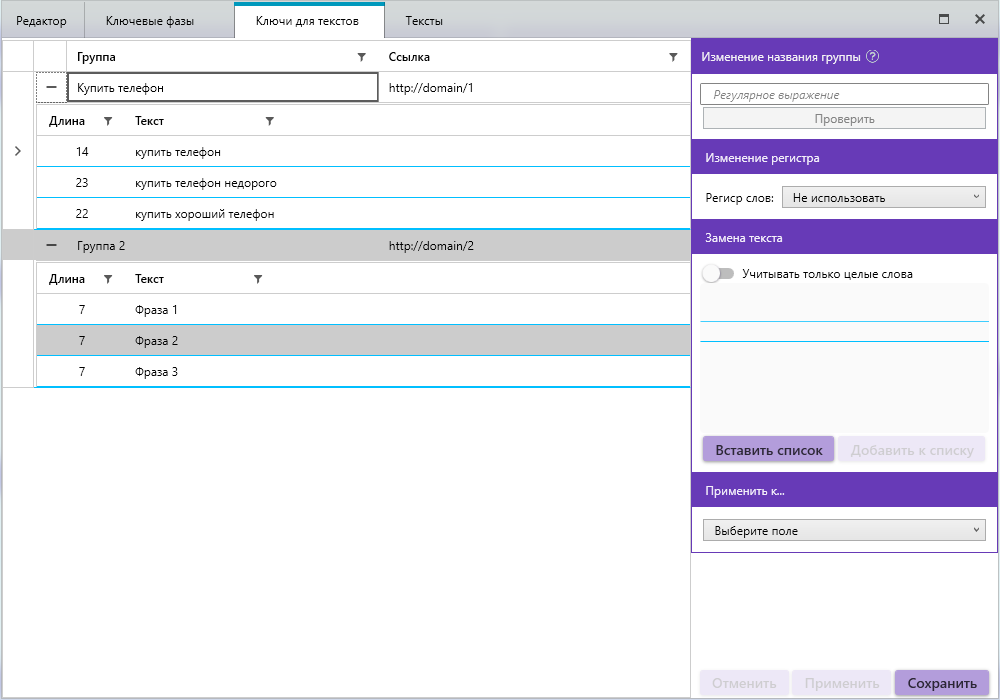Click the Регулярное выражение input field
1000x700 pixels.
(845, 95)
